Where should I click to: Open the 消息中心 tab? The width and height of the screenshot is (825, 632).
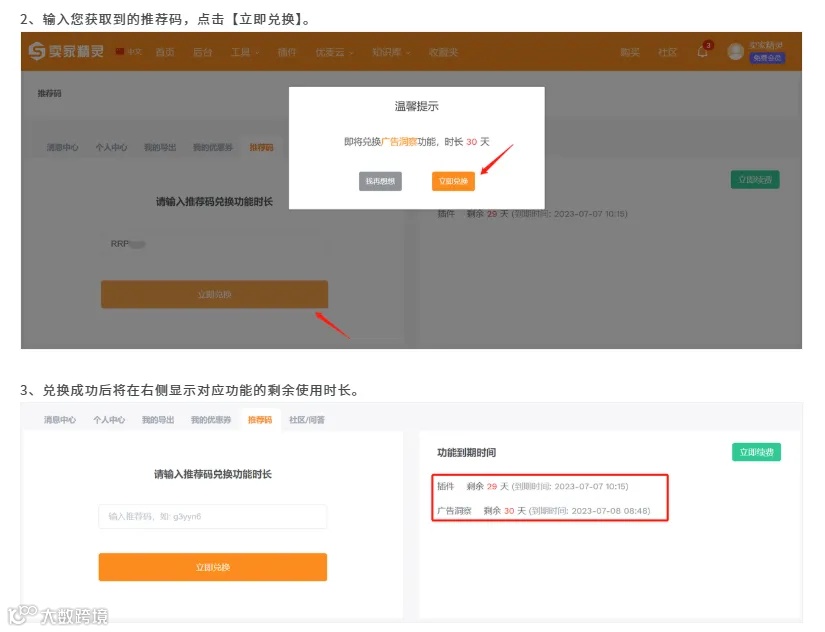tap(62, 145)
